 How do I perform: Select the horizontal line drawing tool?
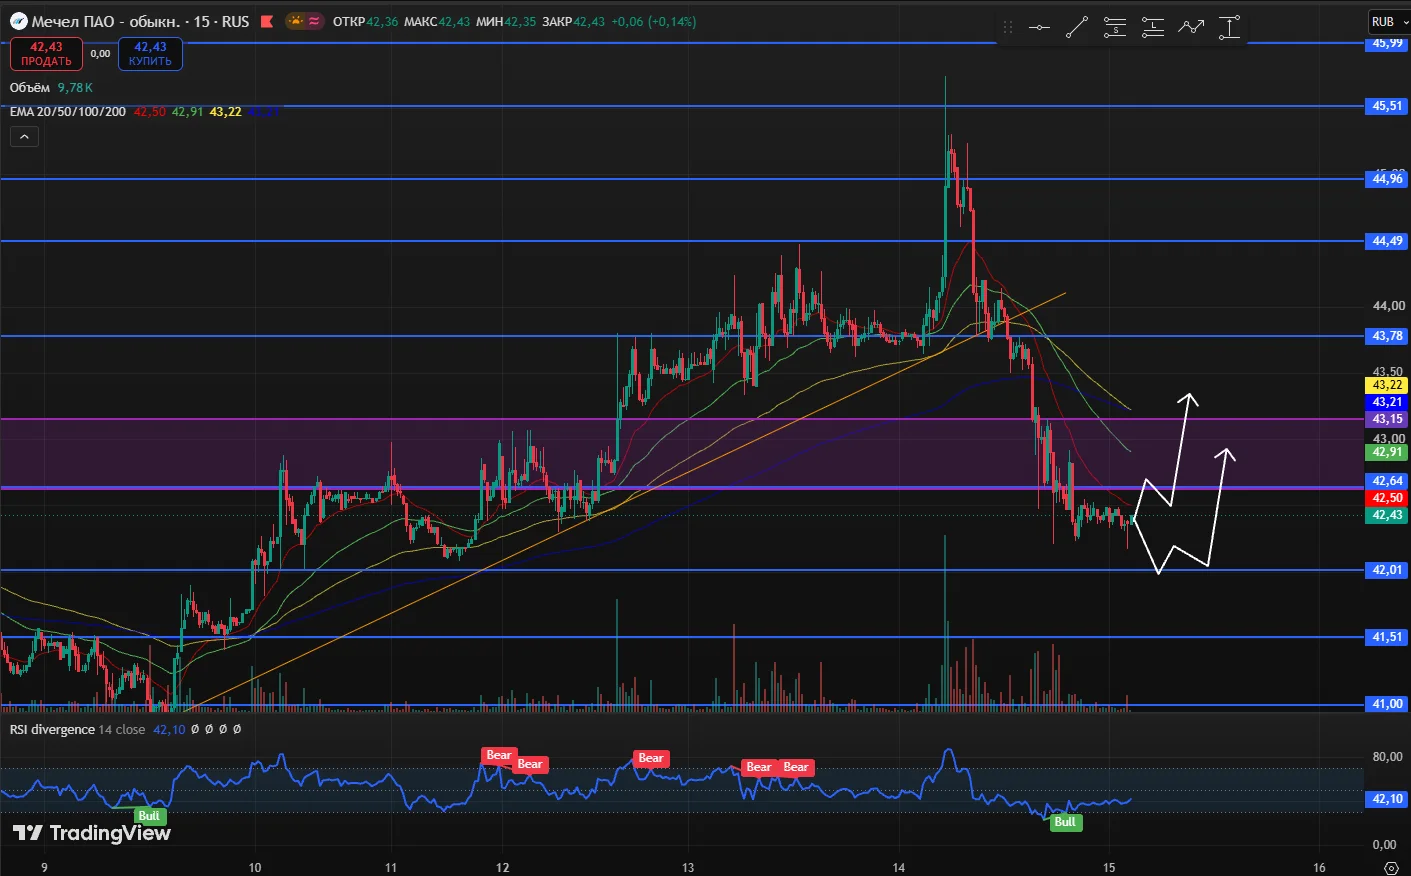tap(1039, 28)
